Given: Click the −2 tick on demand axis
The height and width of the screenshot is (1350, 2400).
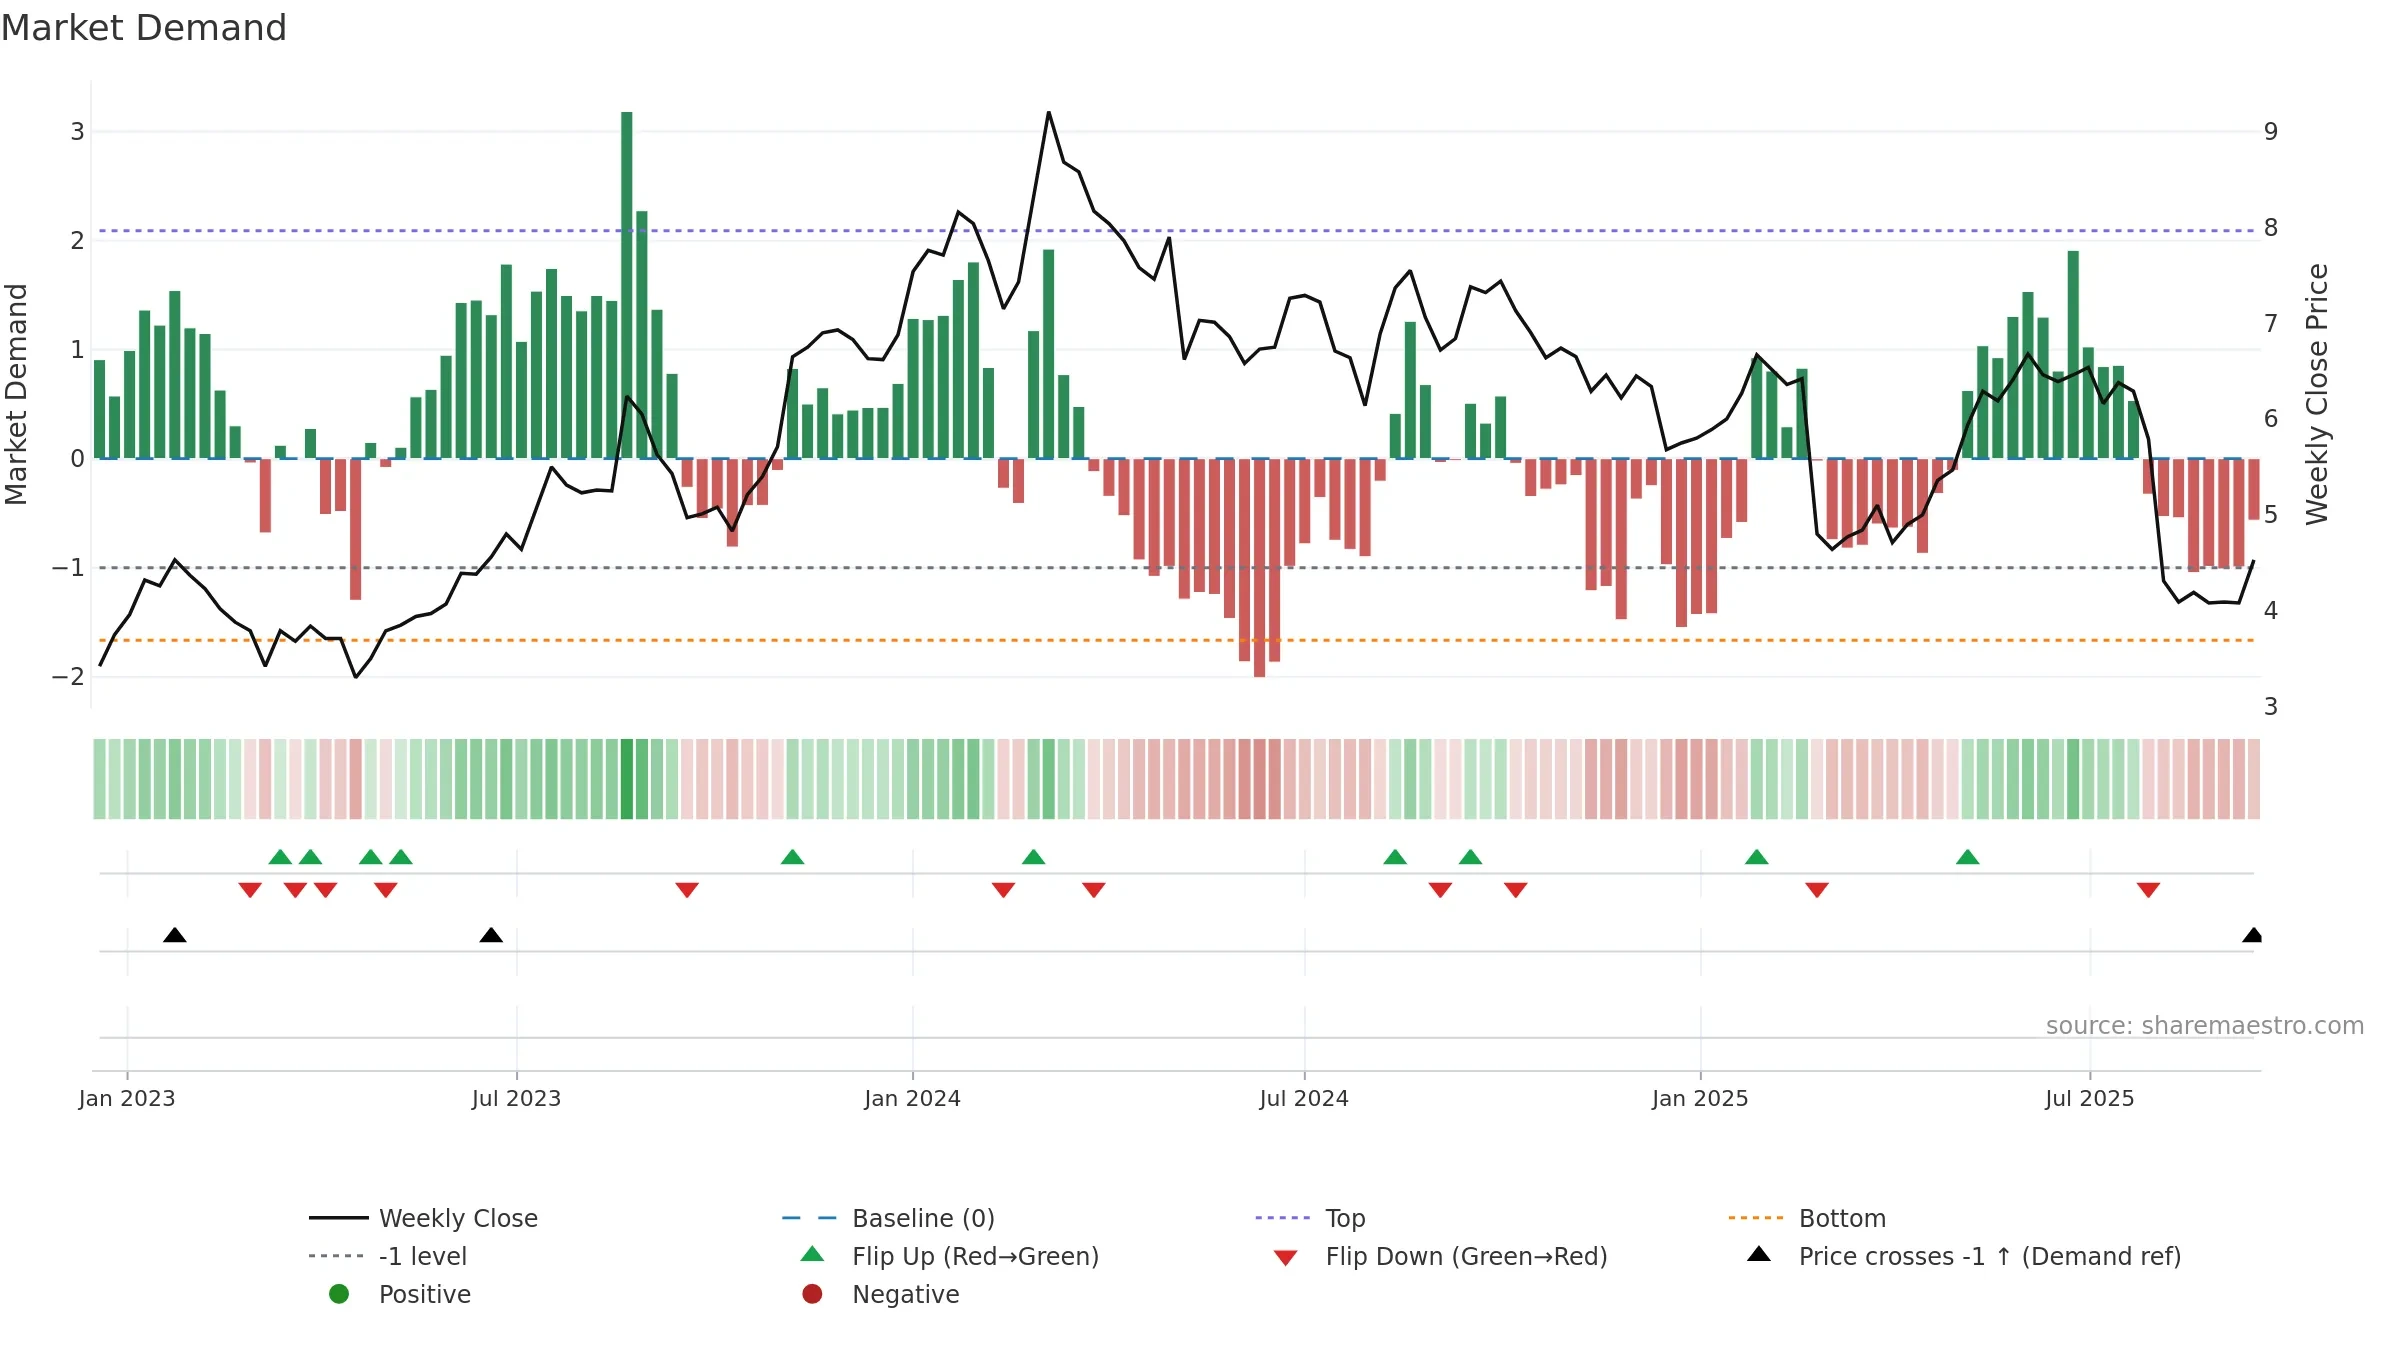Looking at the screenshot, I should (x=68, y=677).
